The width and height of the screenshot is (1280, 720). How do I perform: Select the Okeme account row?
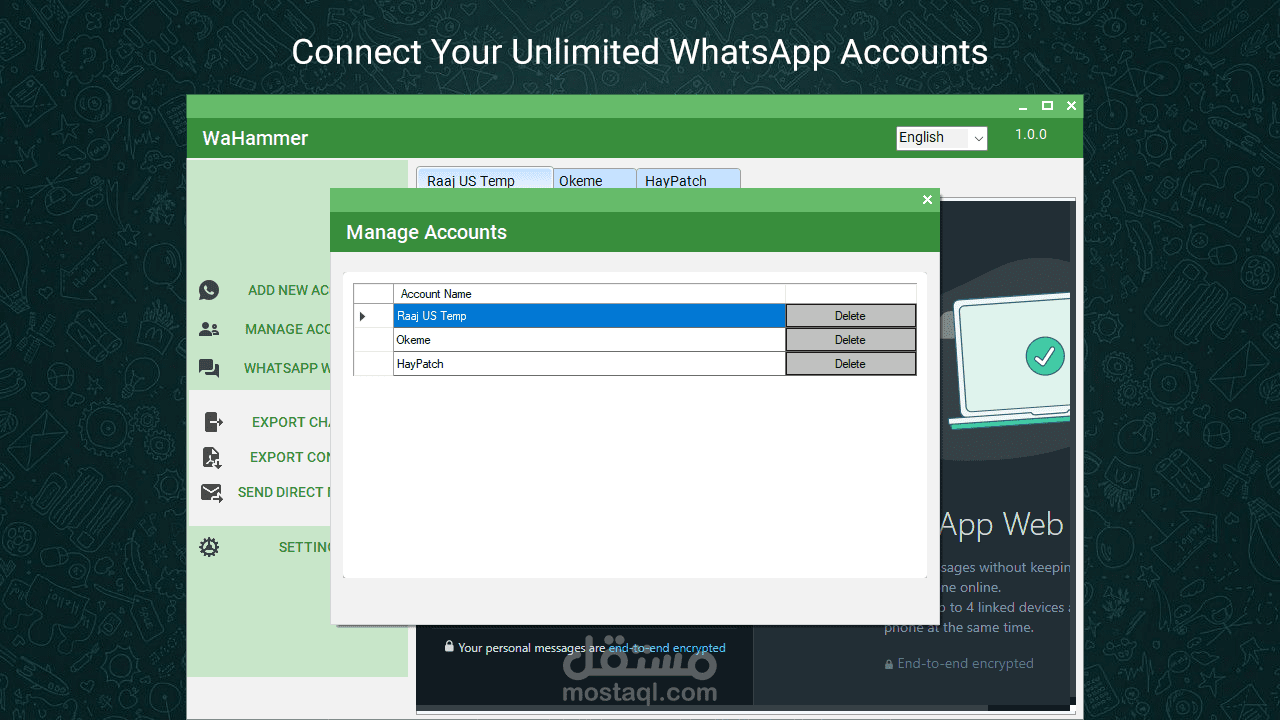[589, 340]
